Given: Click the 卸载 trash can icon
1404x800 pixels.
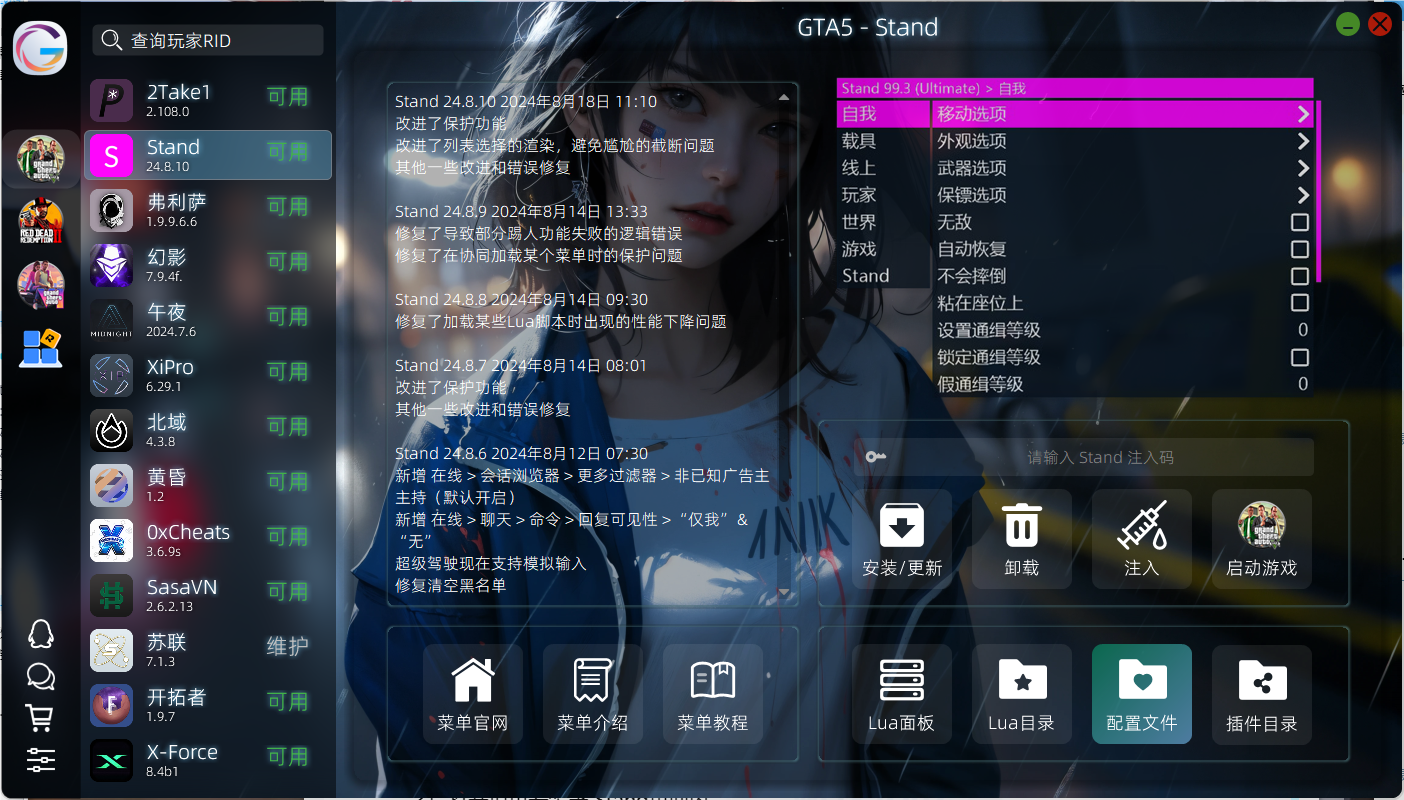Looking at the screenshot, I should coord(1021,527).
